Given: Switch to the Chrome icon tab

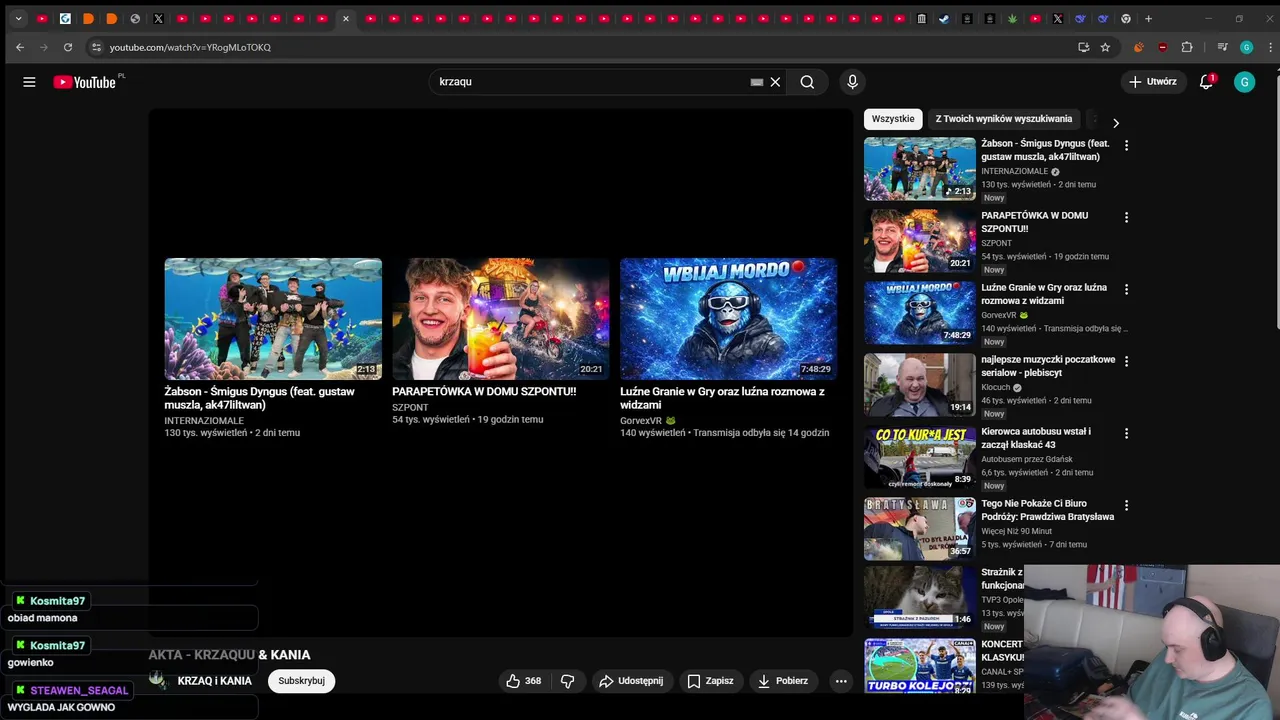Looking at the screenshot, I should click(1126, 18).
